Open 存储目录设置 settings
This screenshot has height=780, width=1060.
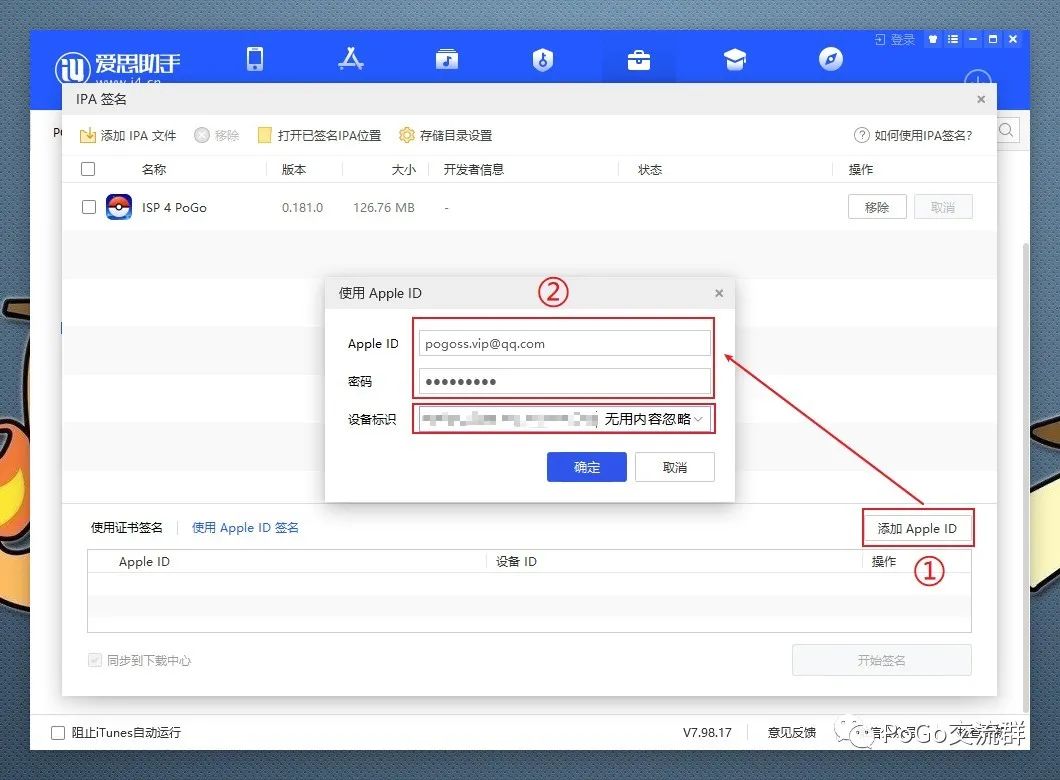(x=445, y=135)
